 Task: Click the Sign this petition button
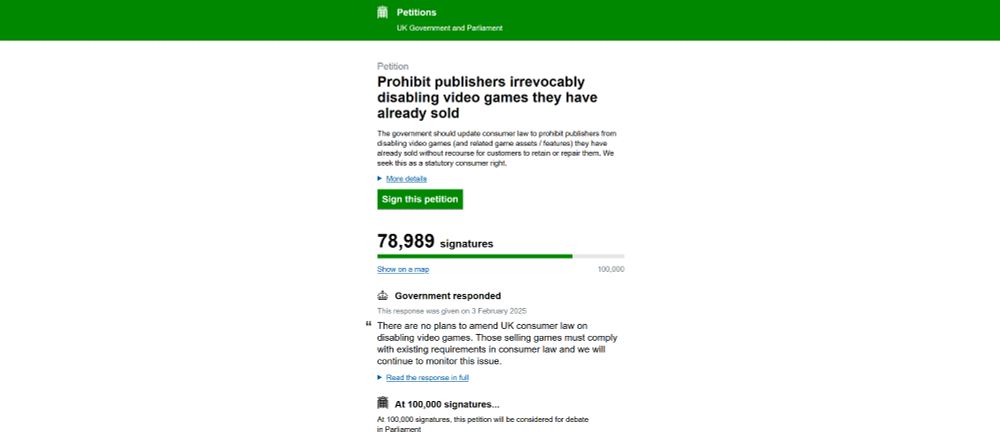tap(420, 200)
